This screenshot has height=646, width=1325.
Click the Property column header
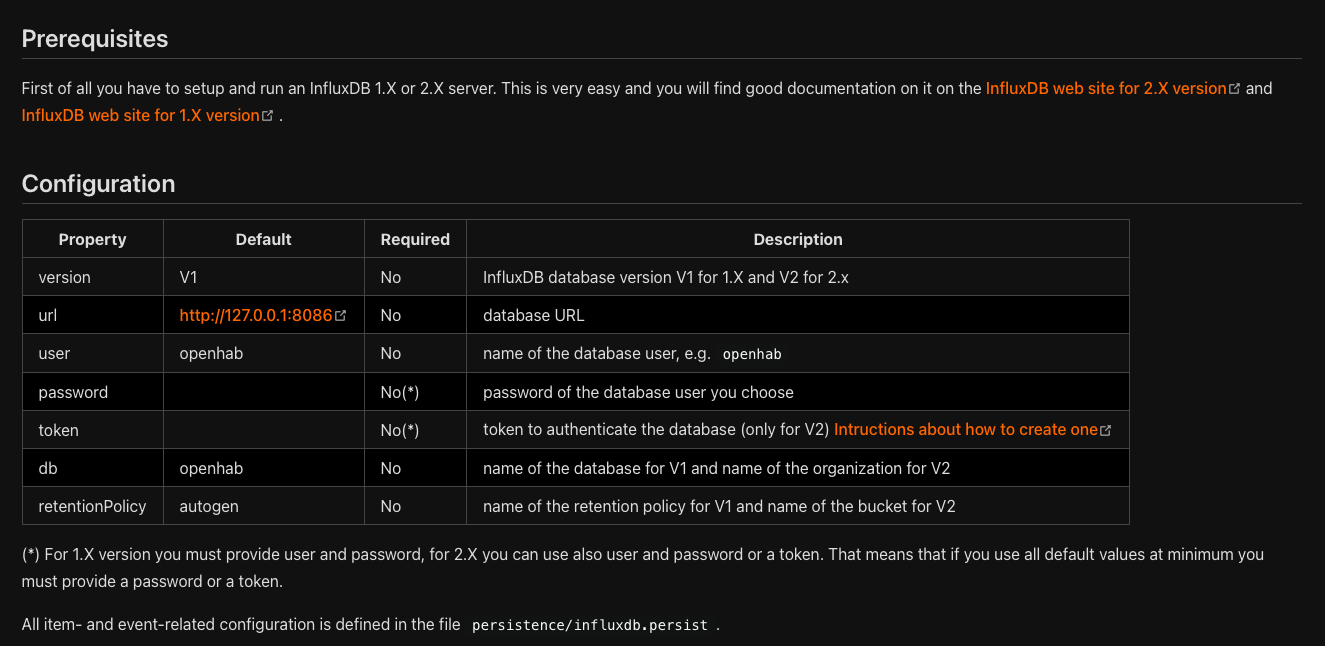[92, 239]
